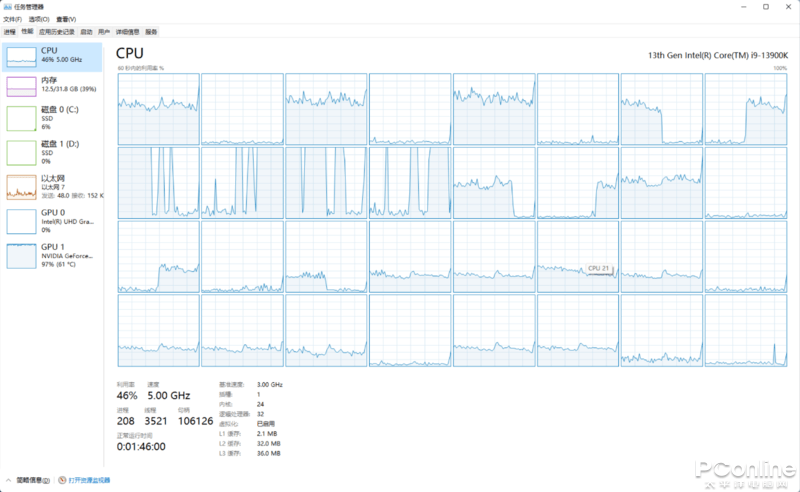The image size is (800, 492).
Task: Click the 46% utilization value under 利用率
Action: (x=127, y=396)
